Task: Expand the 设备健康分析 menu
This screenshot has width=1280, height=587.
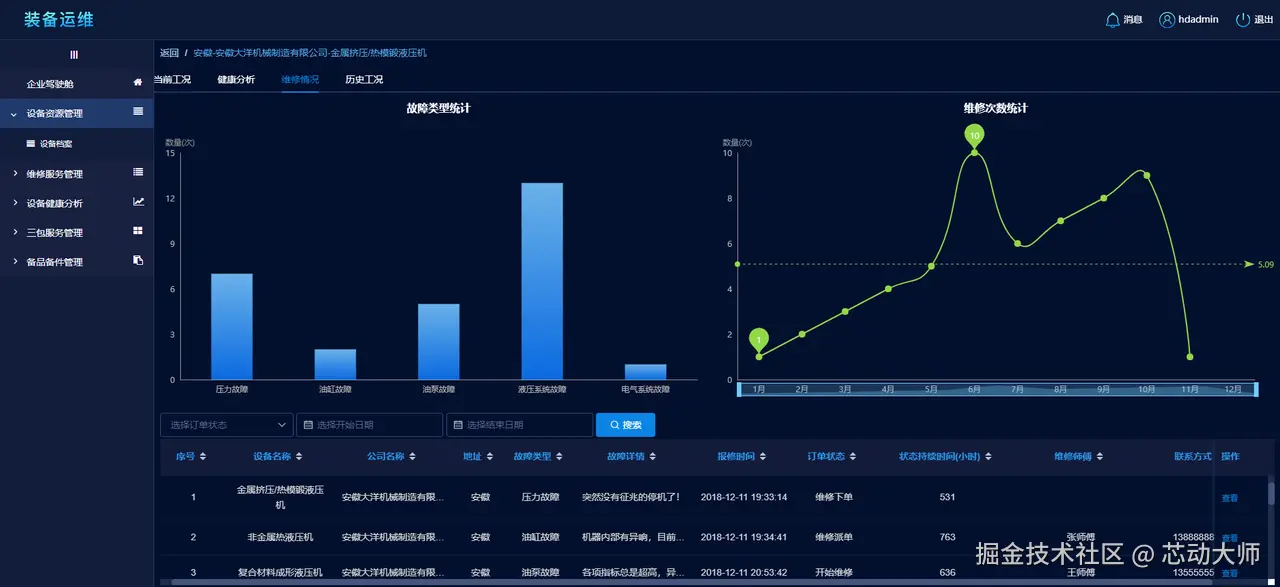Action: pos(77,203)
